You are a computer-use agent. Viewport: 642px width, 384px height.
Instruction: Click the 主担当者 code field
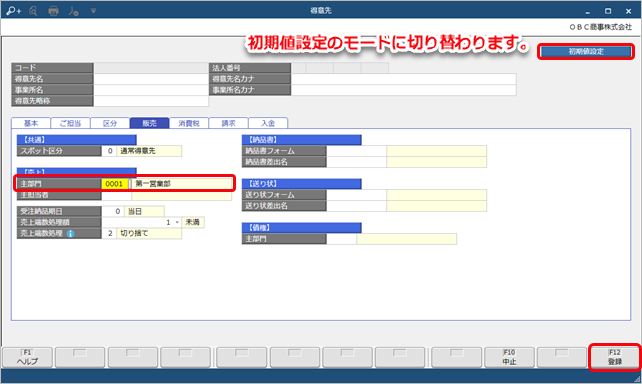(x=116, y=196)
